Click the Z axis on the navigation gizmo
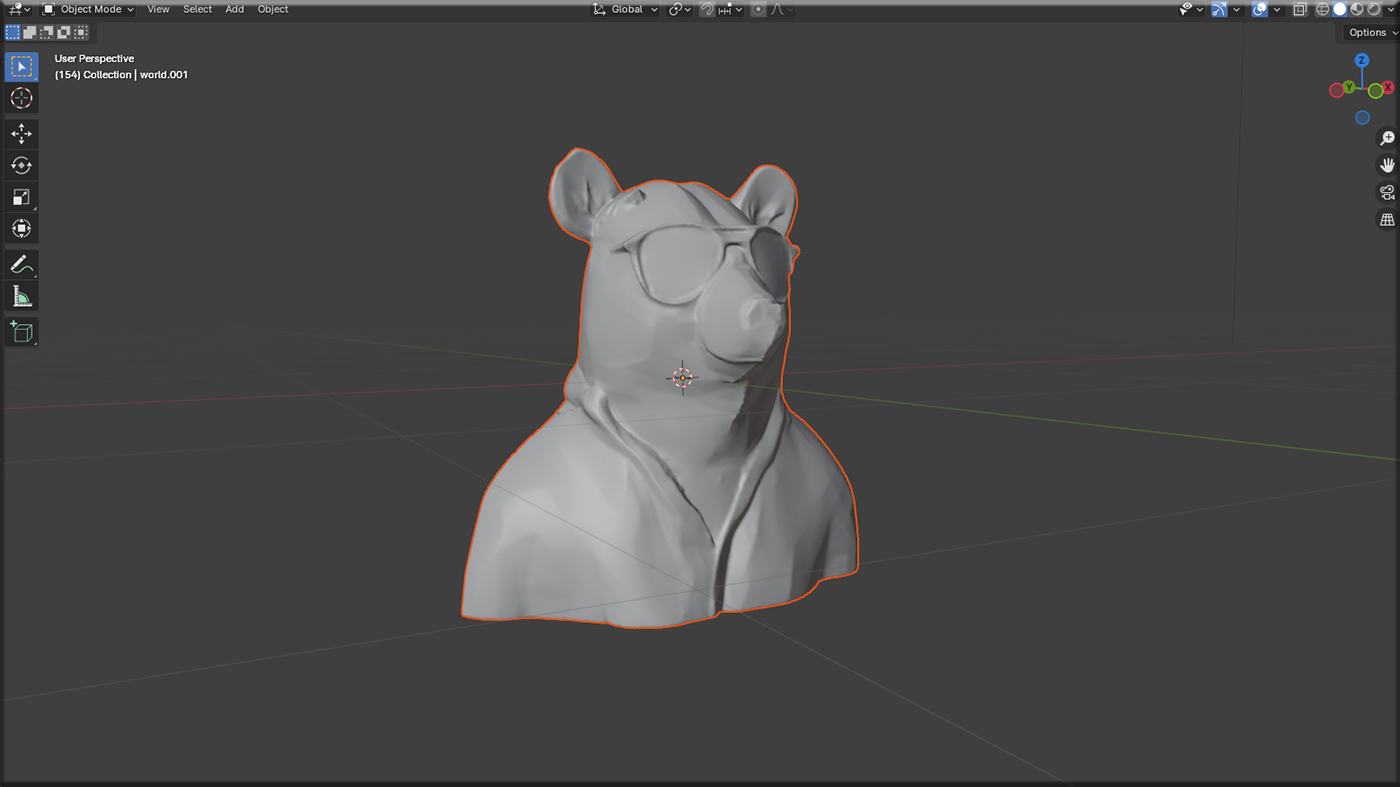Viewport: 1400px width, 787px height. [1361, 60]
